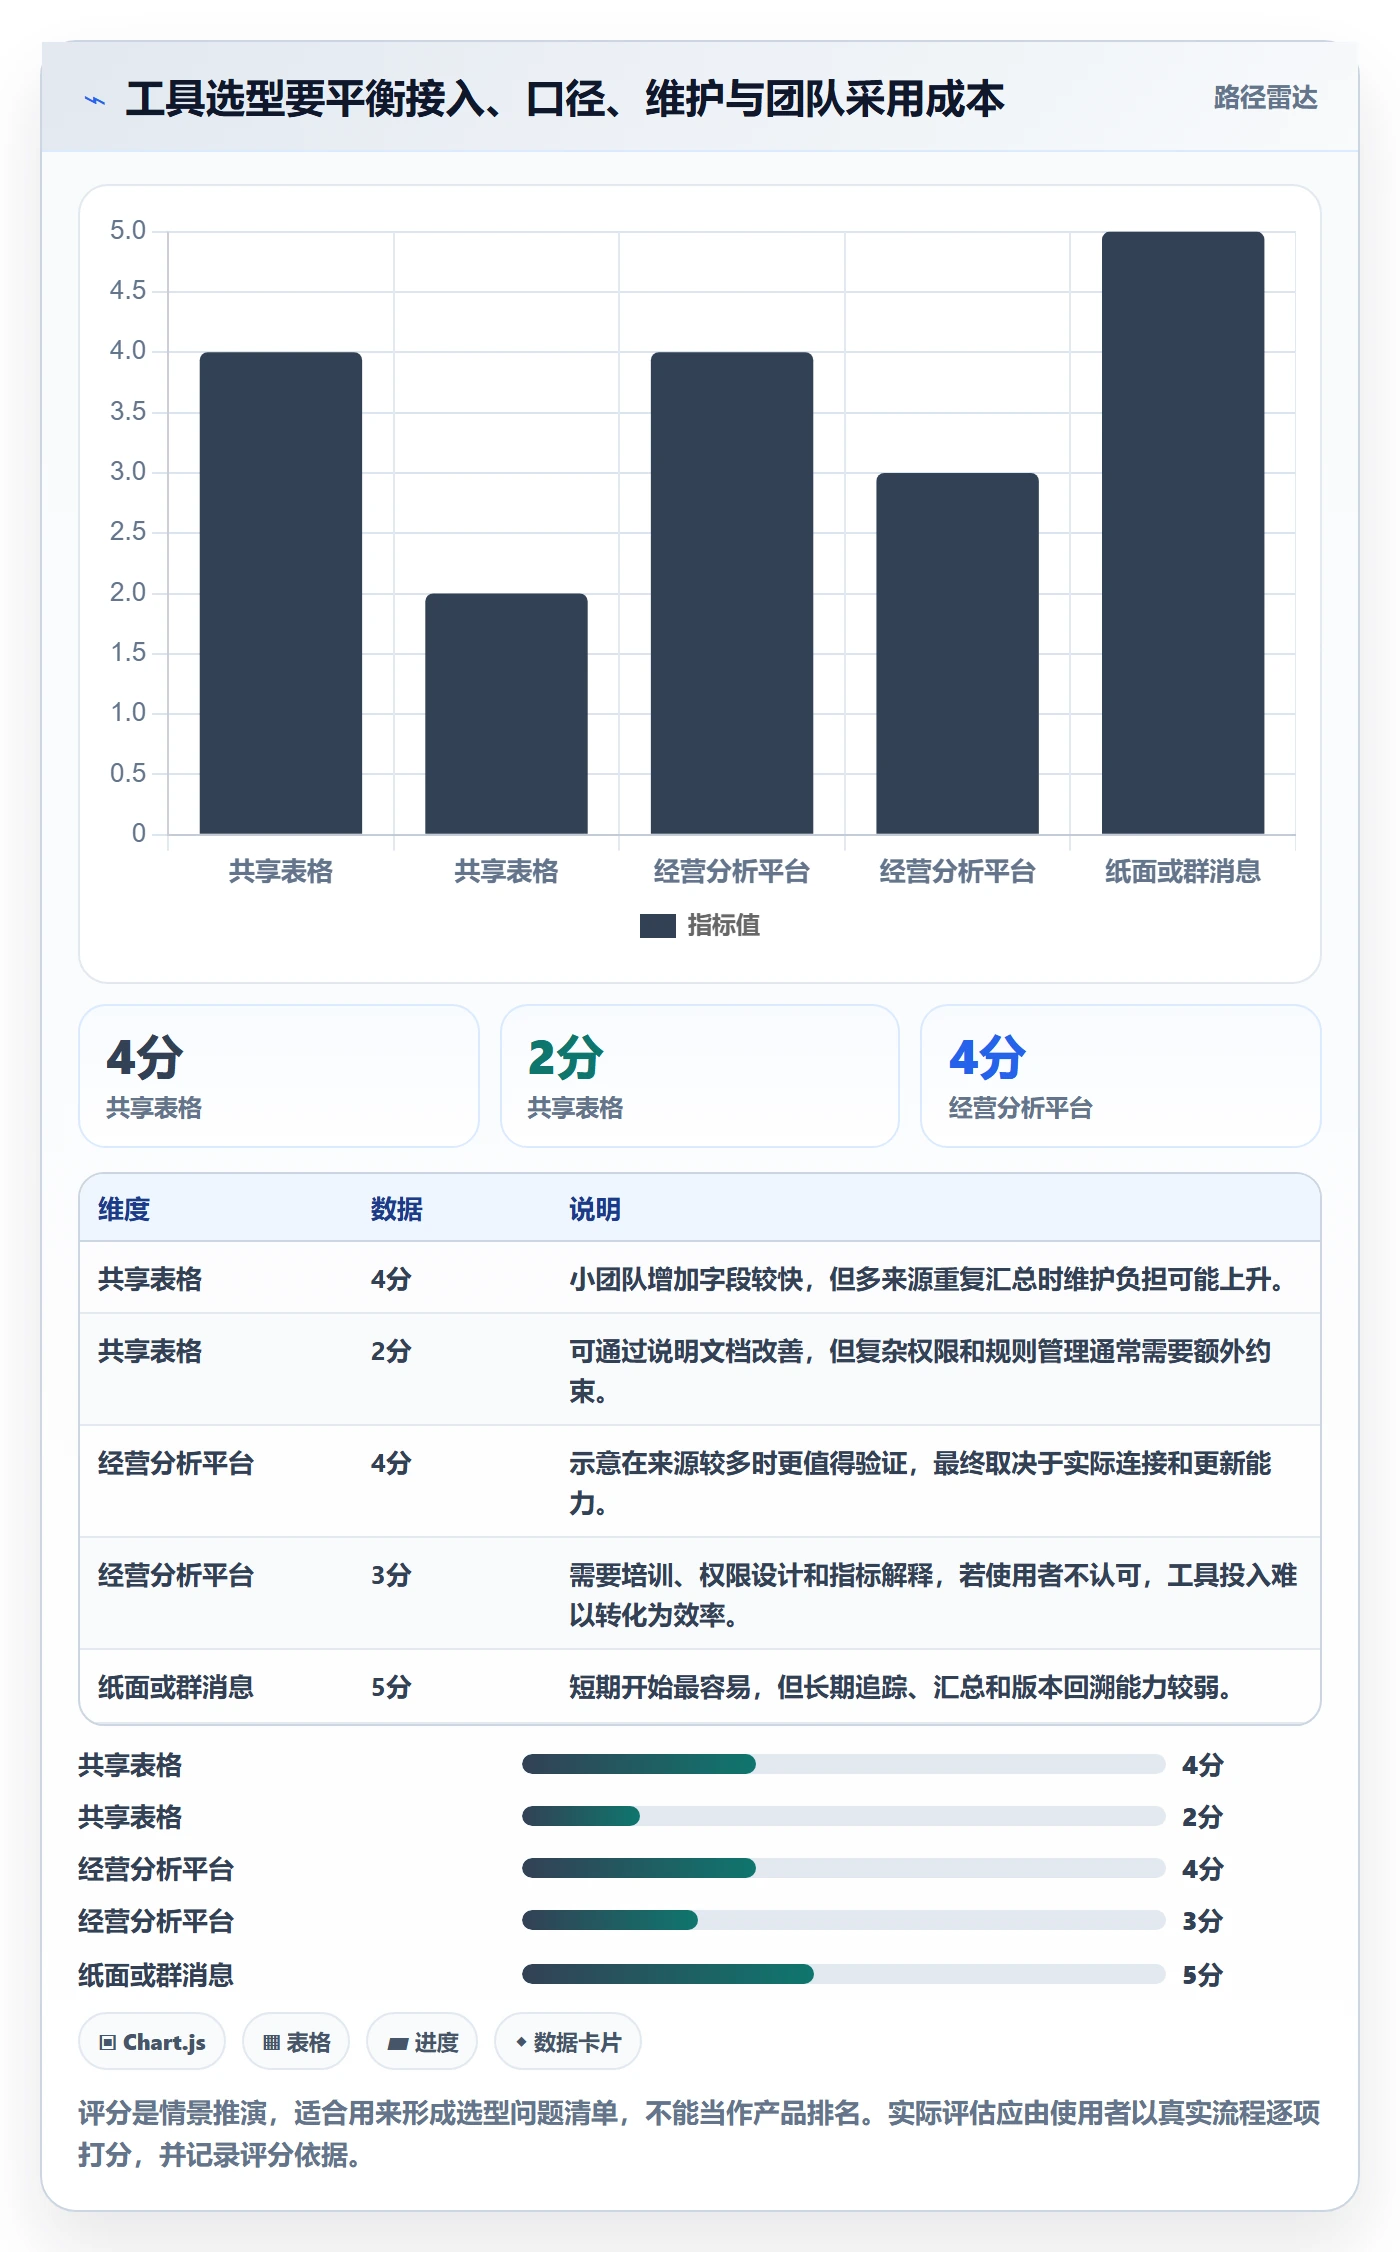Open the green 2分 共享表格 data card
The width and height of the screenshot is (1400, 2252).
coord(700,1076)
